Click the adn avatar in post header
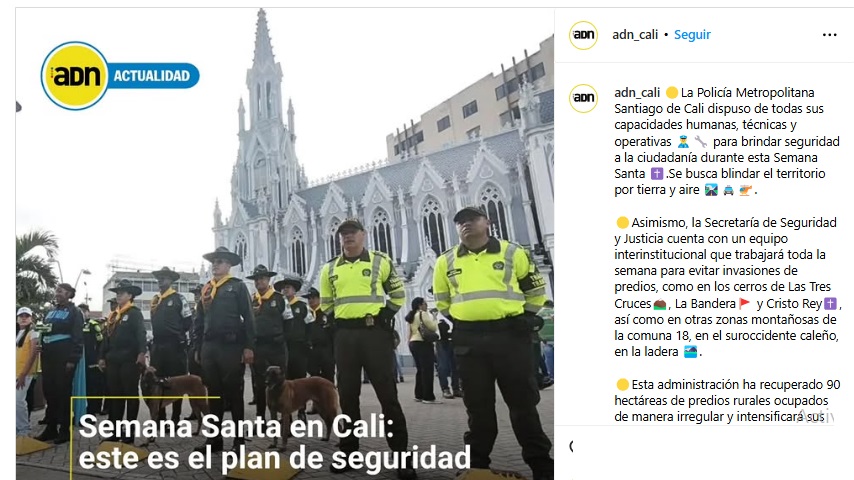Viewport: 854px width, 480px height. (x=583, y=35)
